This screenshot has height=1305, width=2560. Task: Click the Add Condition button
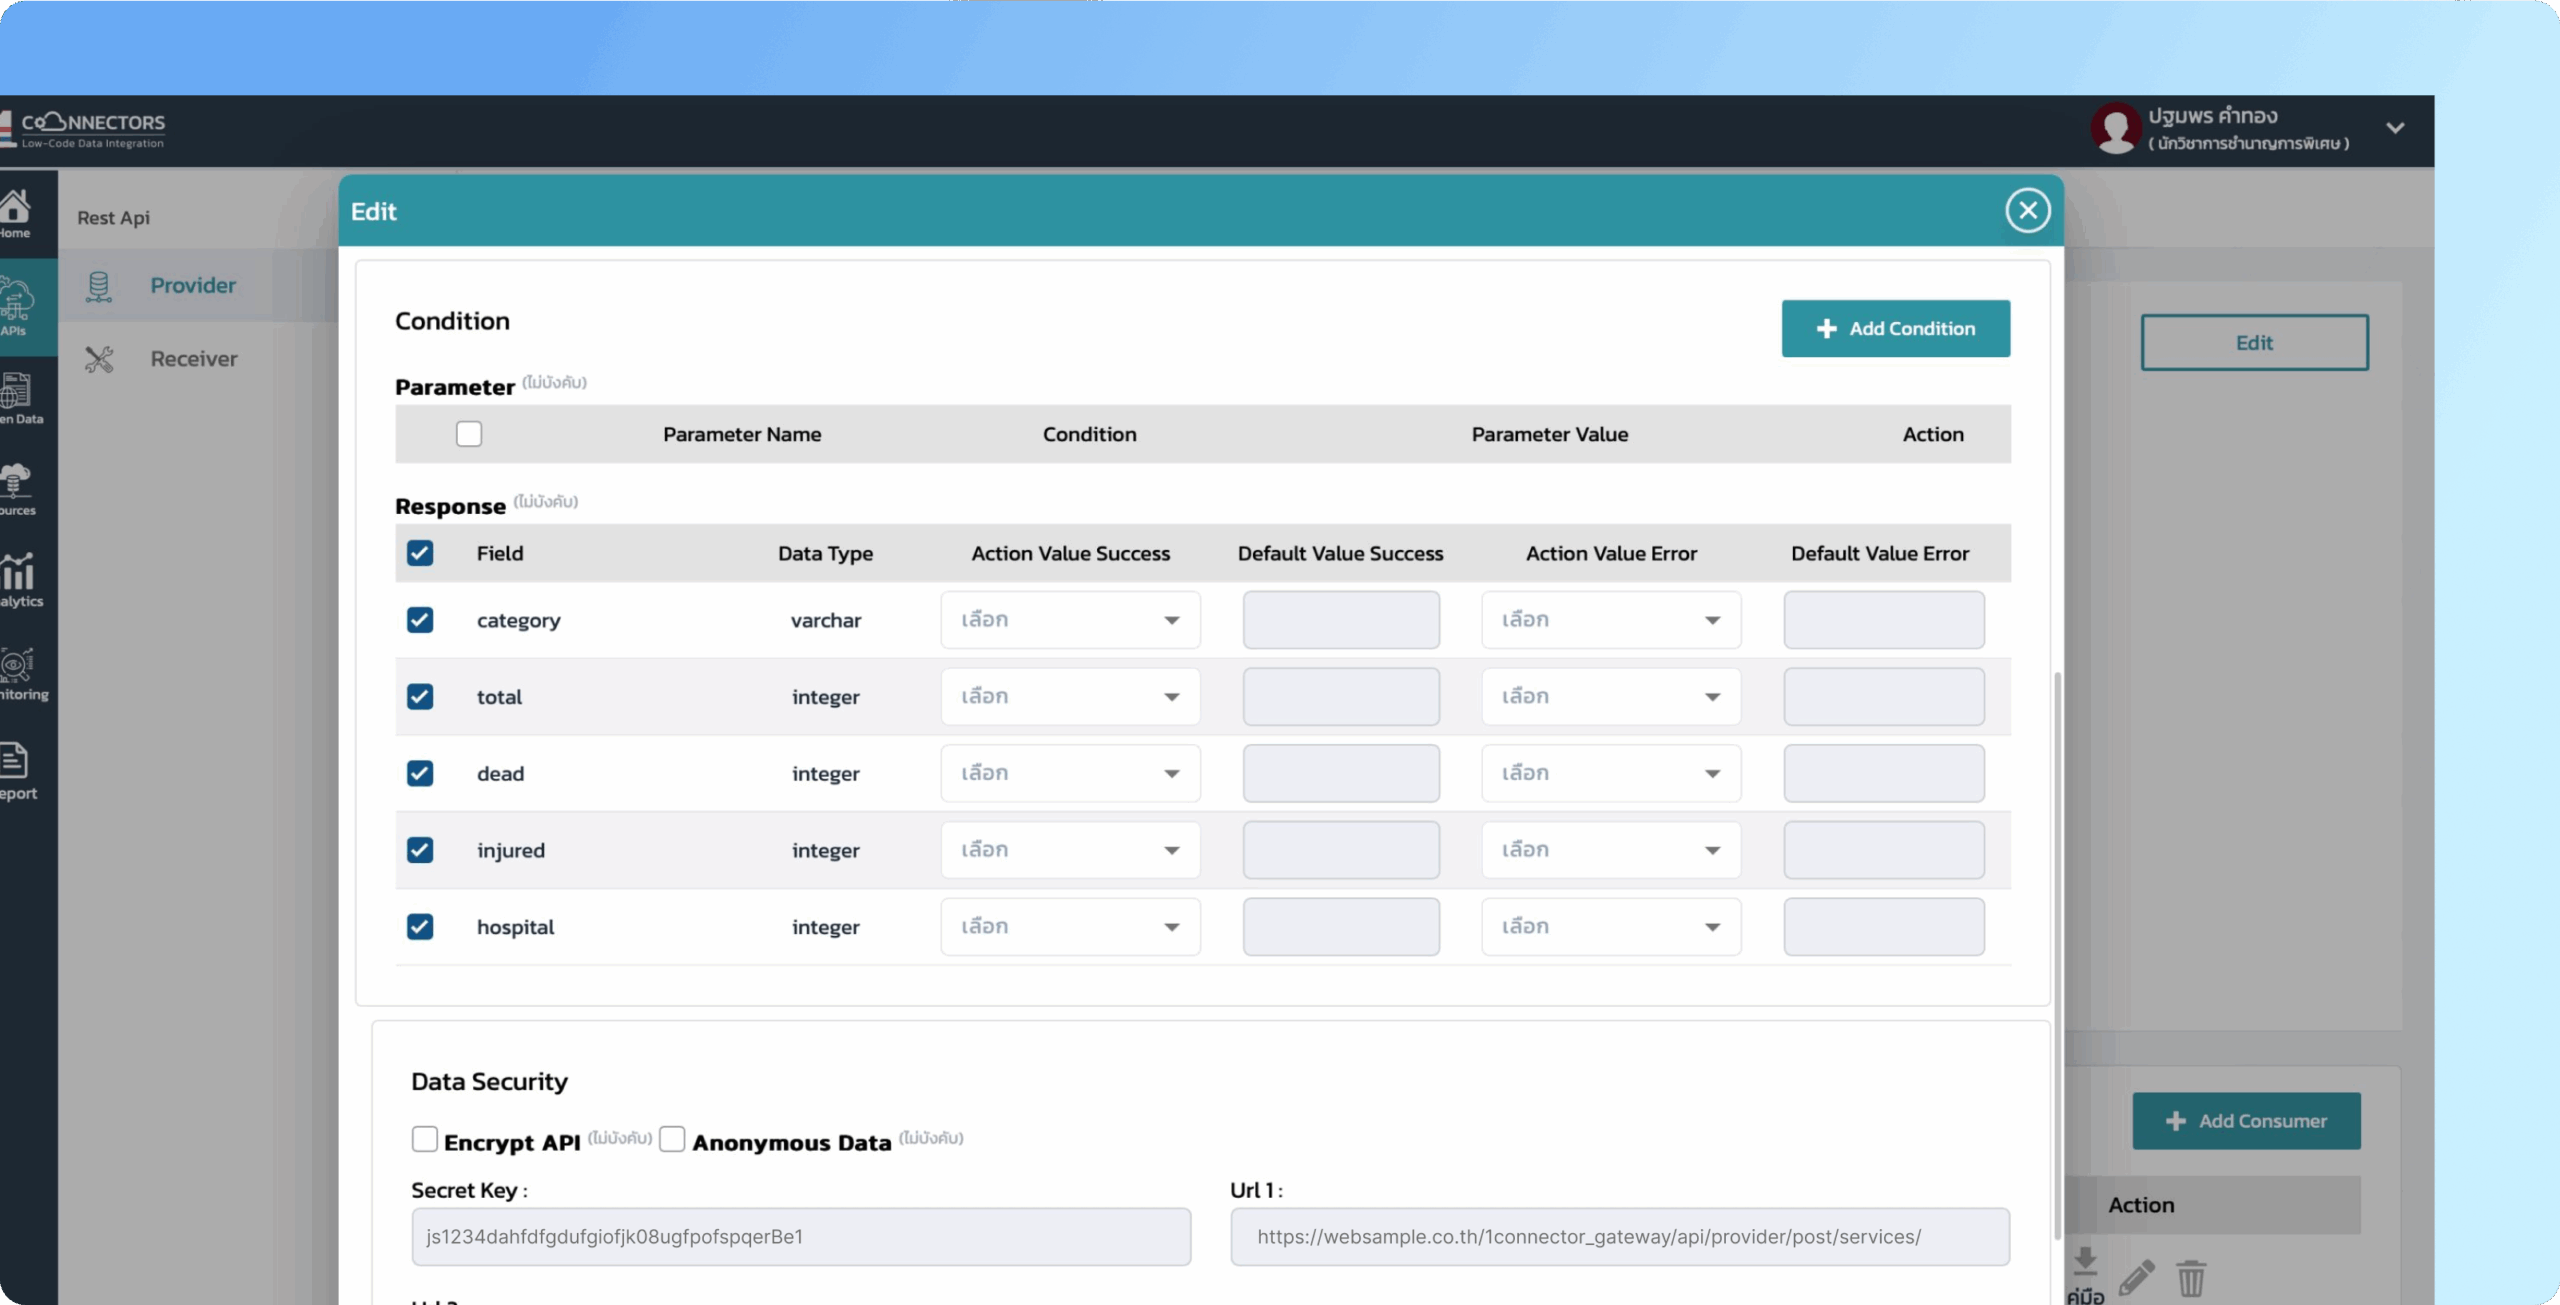(1895, 329)
